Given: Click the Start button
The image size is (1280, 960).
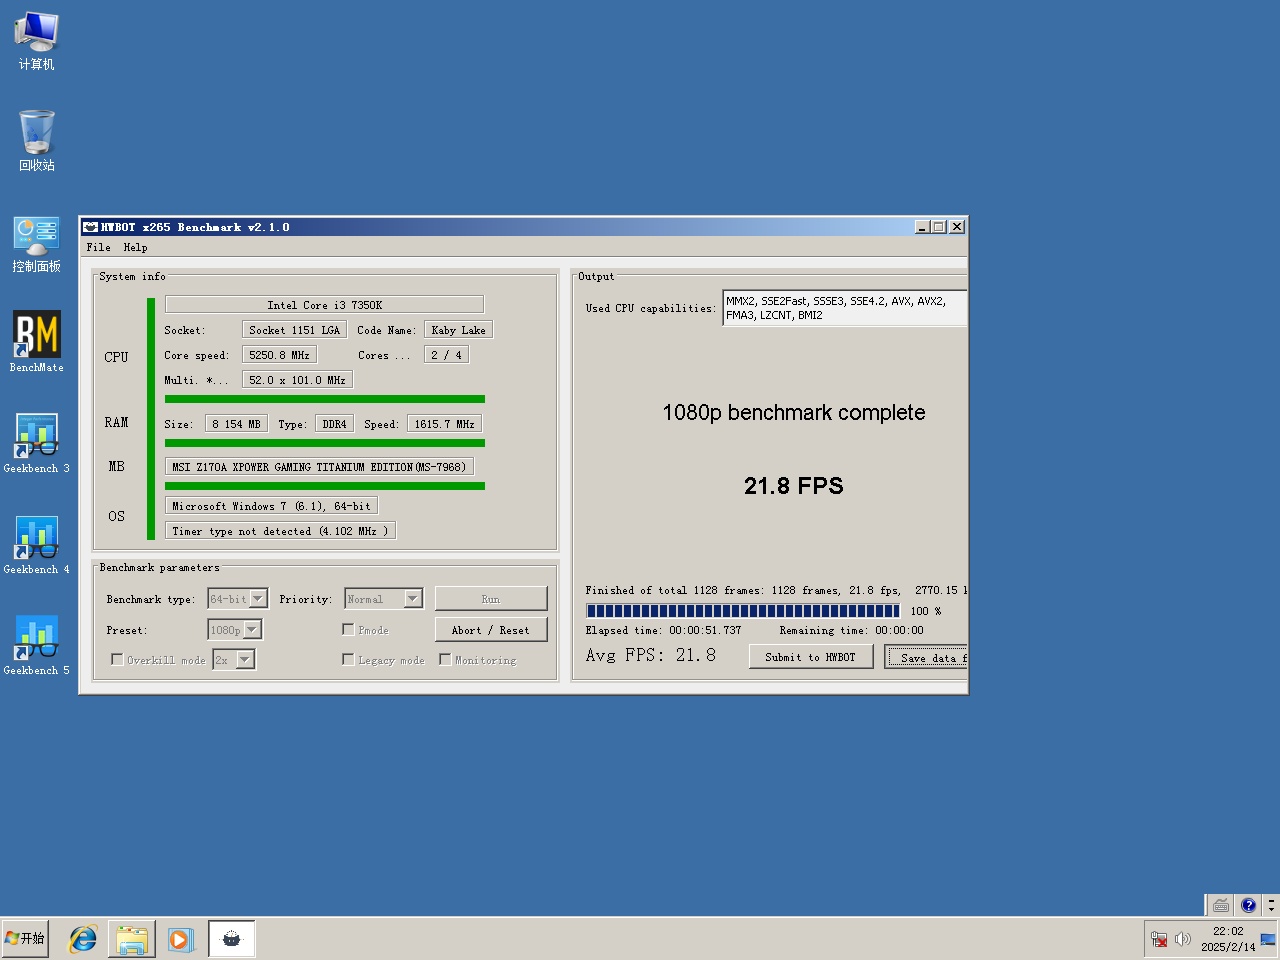Looking at the screenshot, I should [25, 939].
